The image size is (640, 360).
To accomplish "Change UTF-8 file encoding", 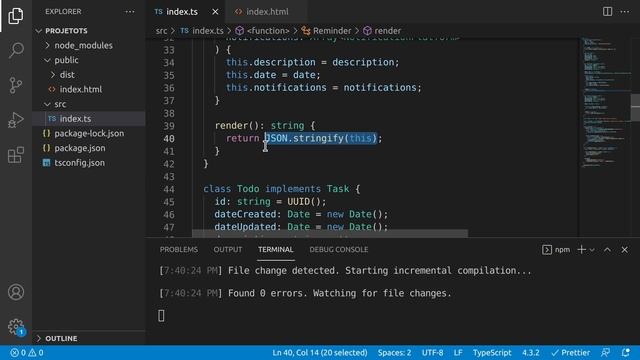I will (x=432, y=353).
